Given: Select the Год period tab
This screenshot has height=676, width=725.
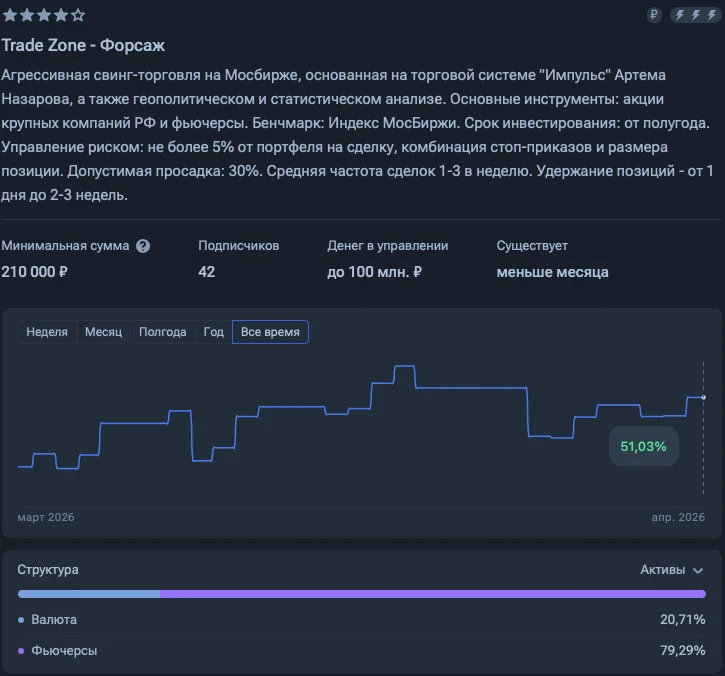Looking at the screenshot, I should [x=214, y=332].
